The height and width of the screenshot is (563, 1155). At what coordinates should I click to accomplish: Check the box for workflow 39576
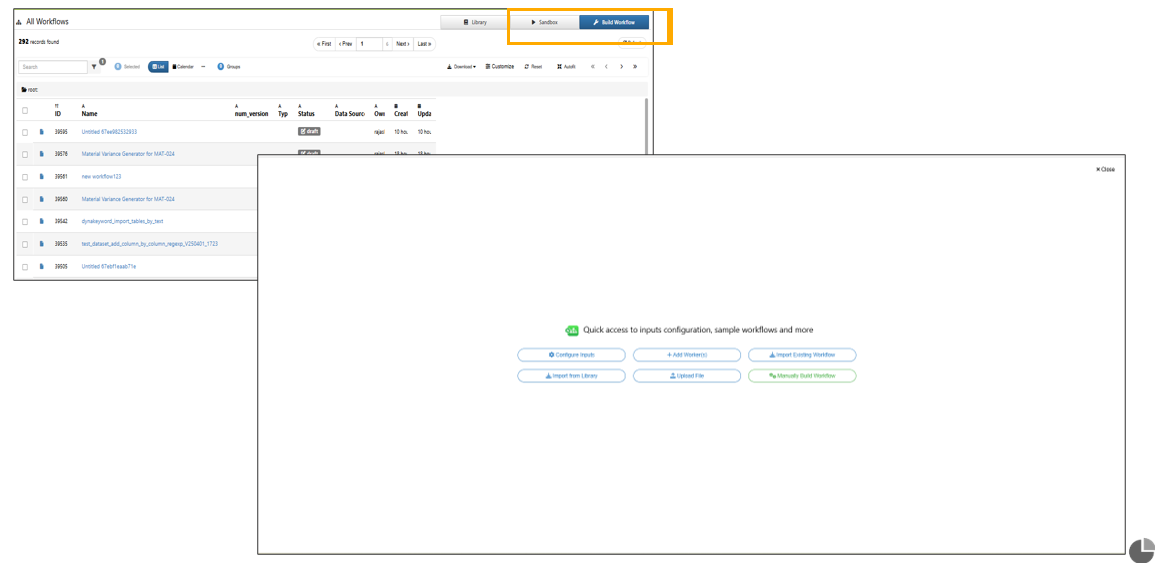tap(25, 154)
